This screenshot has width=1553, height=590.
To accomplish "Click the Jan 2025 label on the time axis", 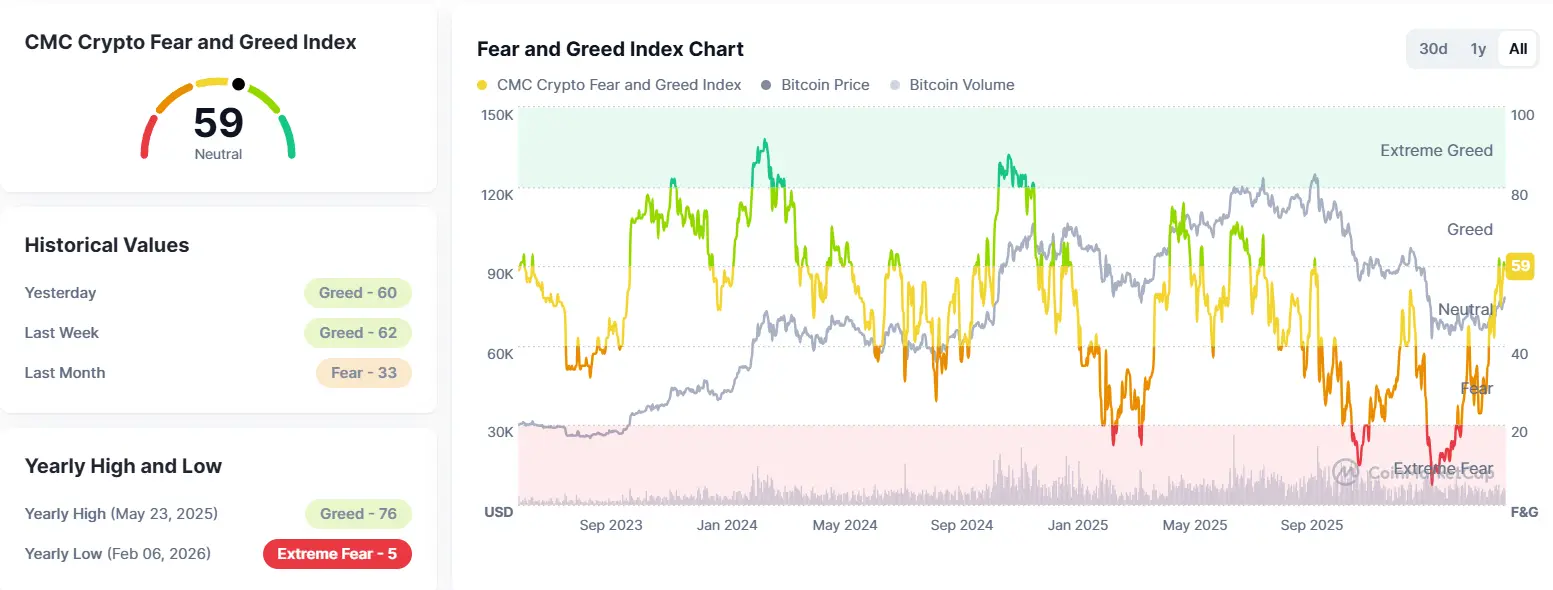I will click(x=1078, y=525).
